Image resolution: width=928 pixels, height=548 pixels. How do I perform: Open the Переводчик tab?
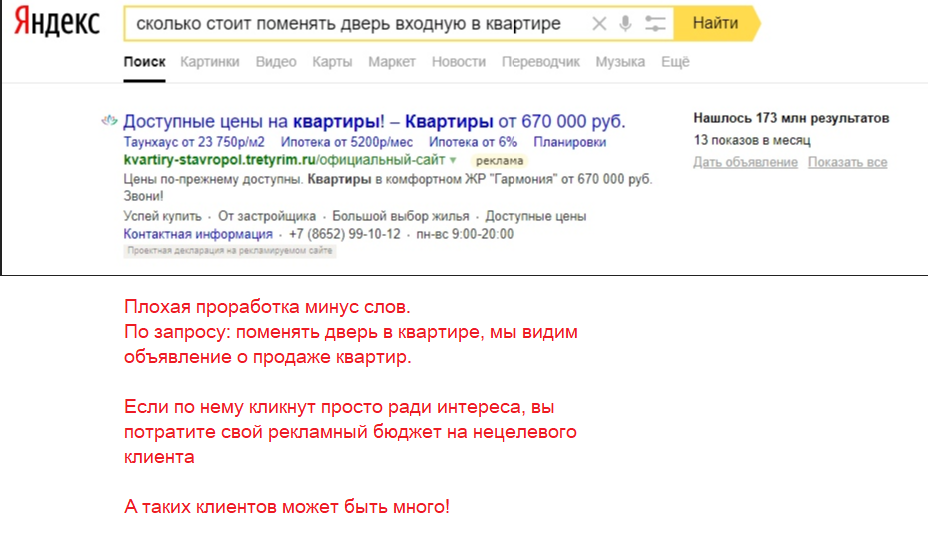541,62
